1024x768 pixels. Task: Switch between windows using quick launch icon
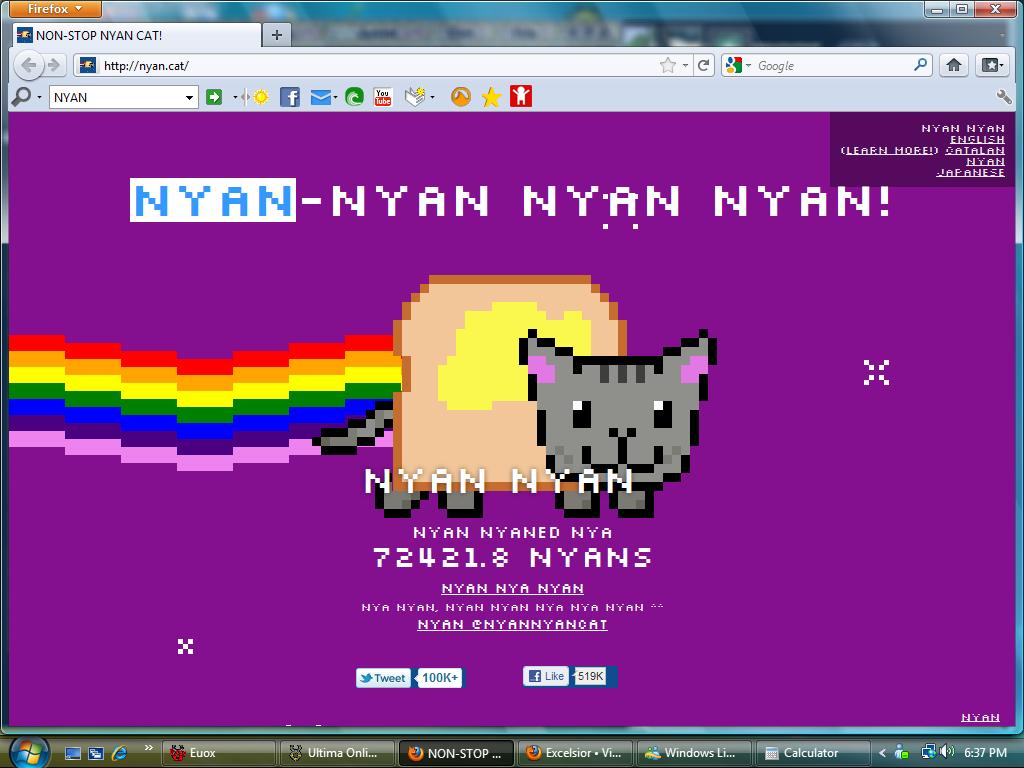click(96, 753)
